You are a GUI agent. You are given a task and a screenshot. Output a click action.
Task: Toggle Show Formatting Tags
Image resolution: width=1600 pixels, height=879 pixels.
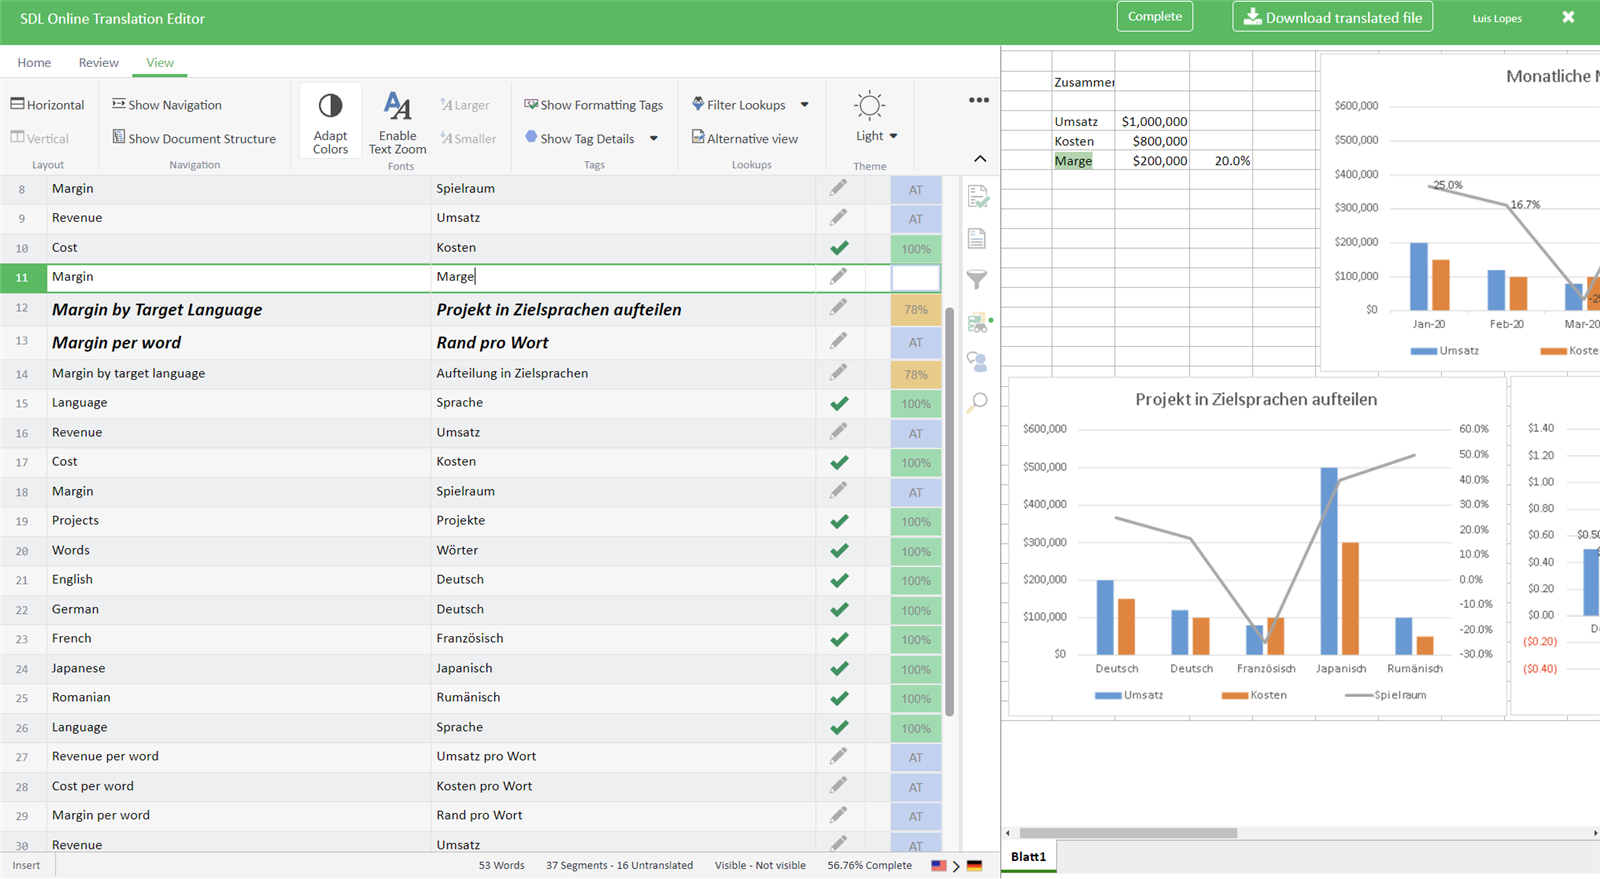coord(593,105)
